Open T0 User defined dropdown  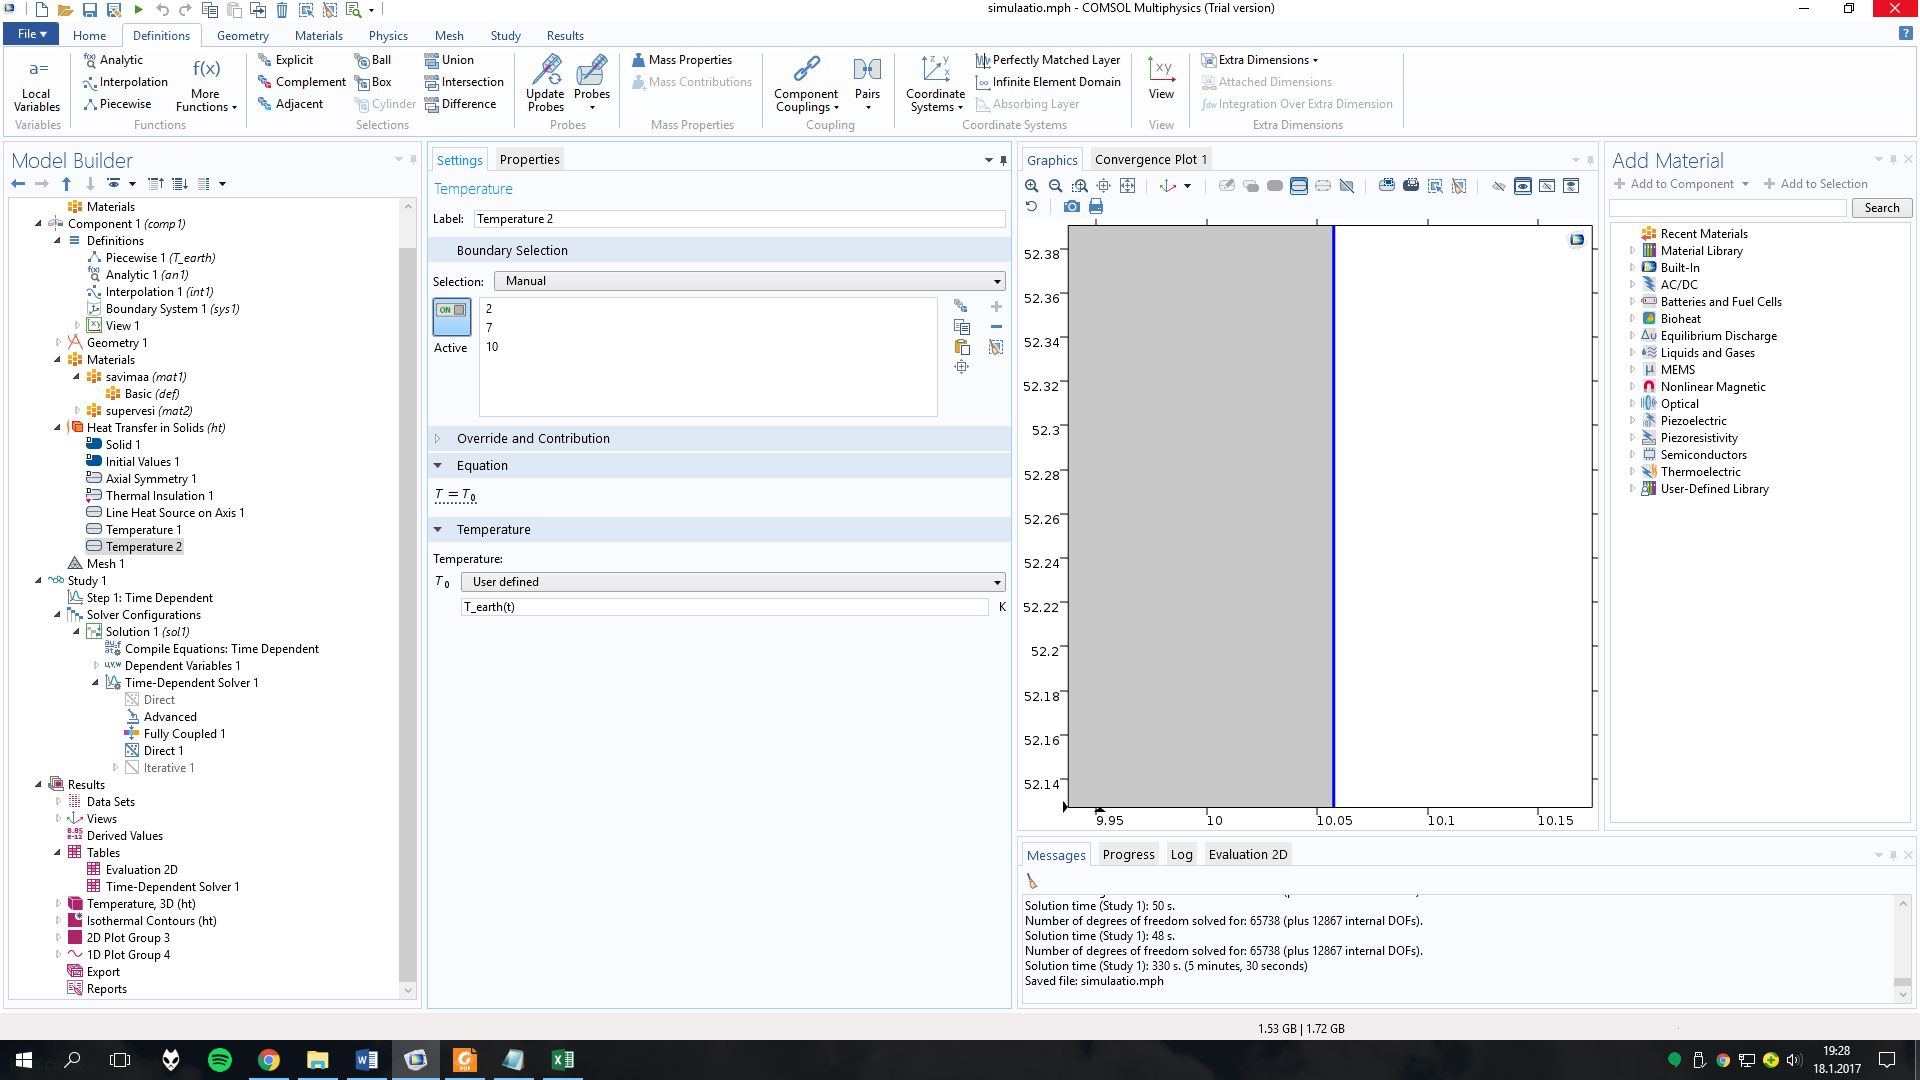[x=733, y=582]
